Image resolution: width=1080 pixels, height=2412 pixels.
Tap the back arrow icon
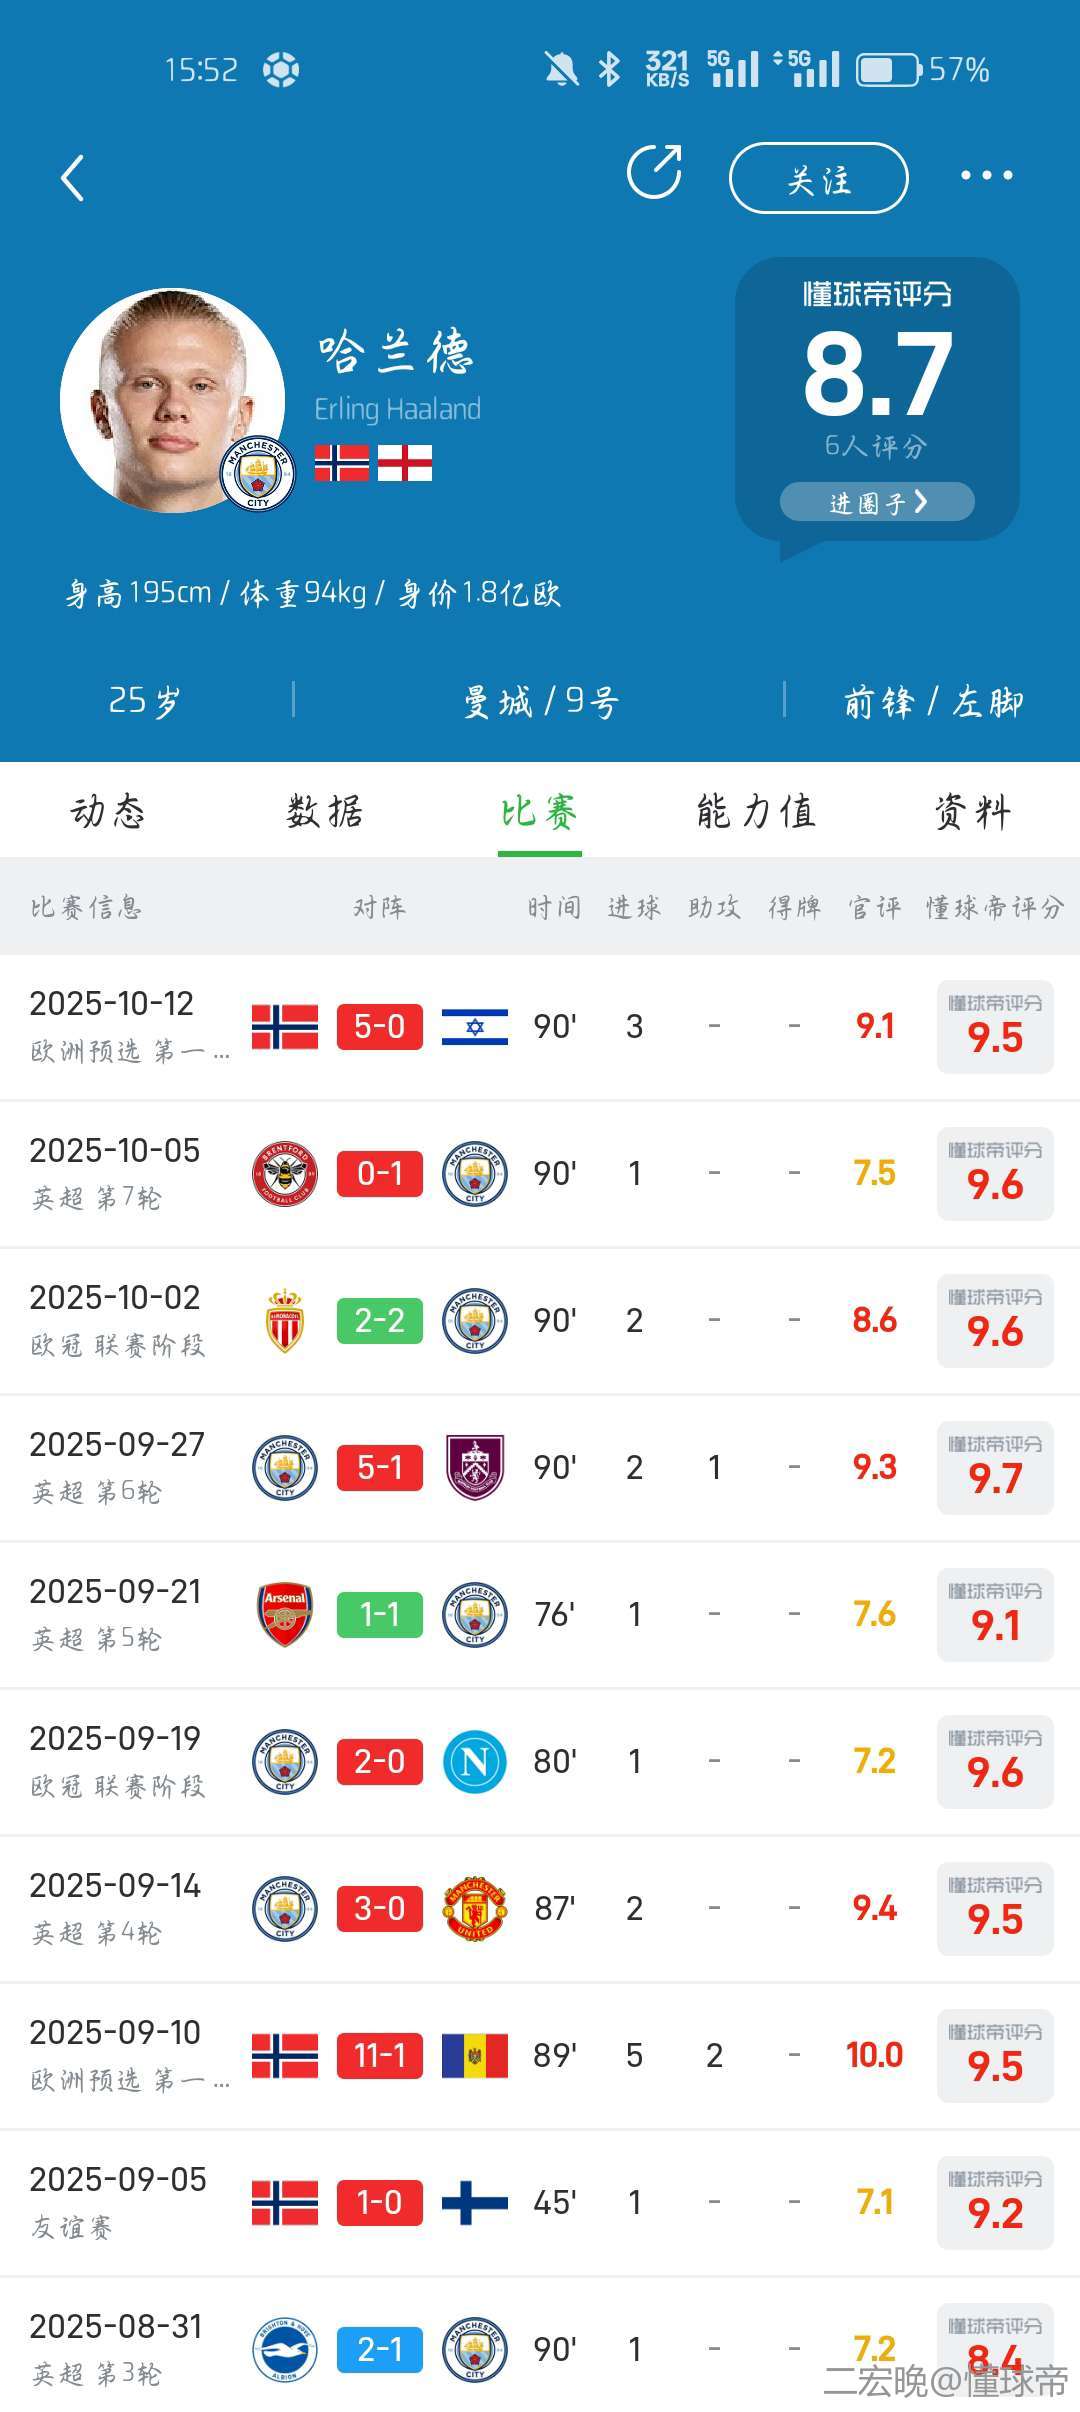(x=73, y=179)
